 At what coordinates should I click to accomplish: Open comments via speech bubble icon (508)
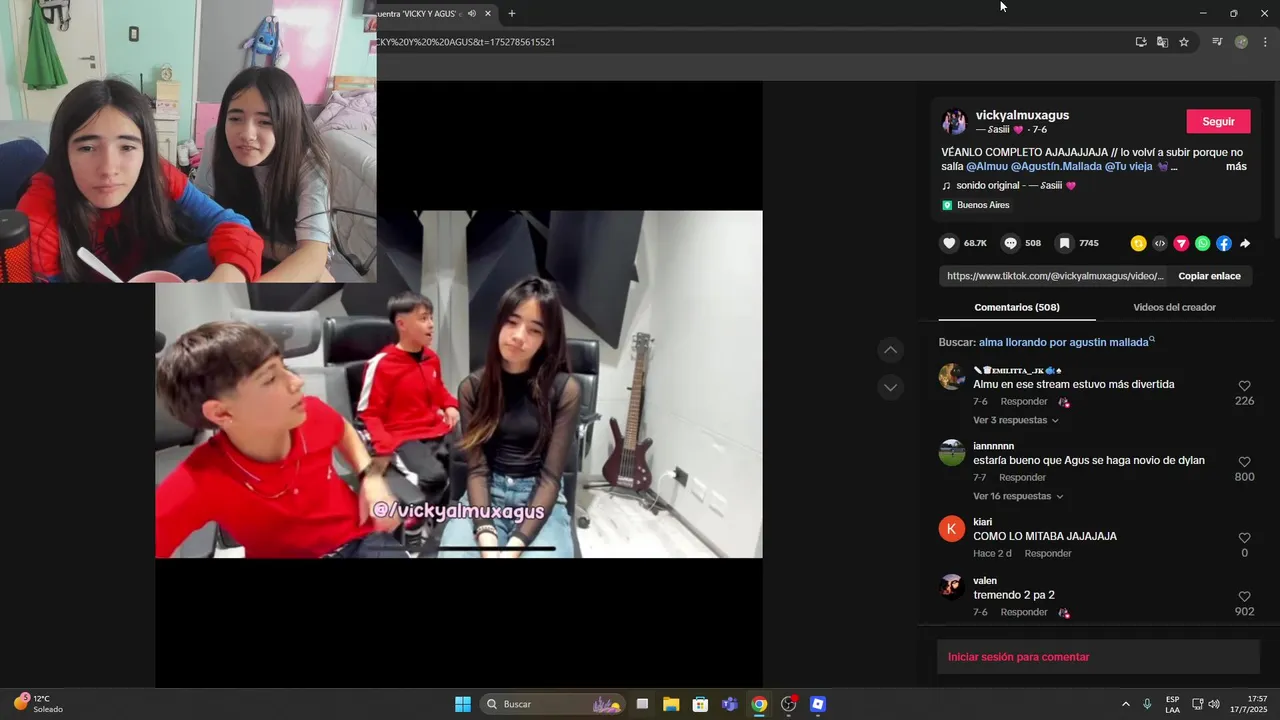[1011, 243]
